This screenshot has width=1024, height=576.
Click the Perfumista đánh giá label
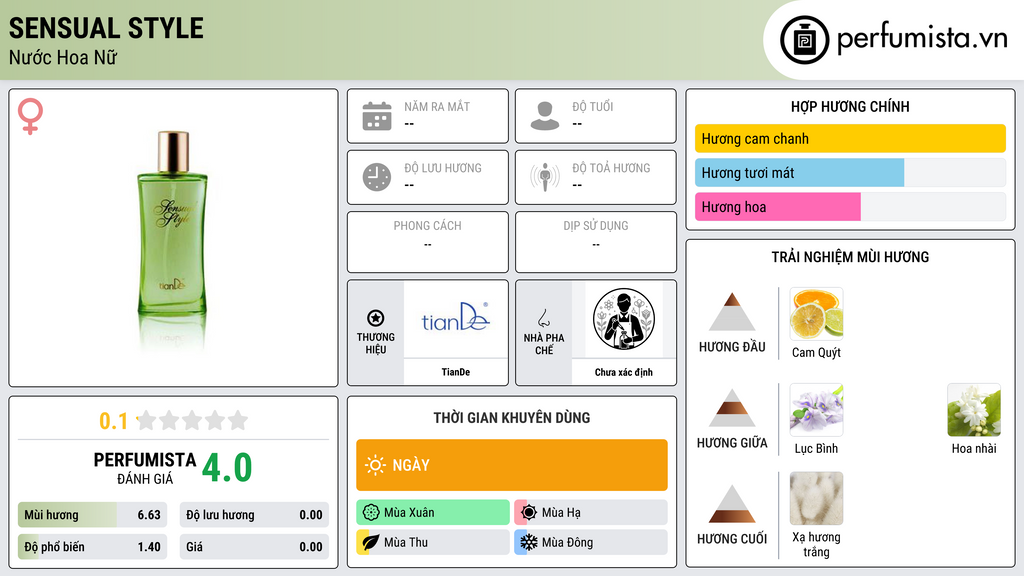[145, 468]
